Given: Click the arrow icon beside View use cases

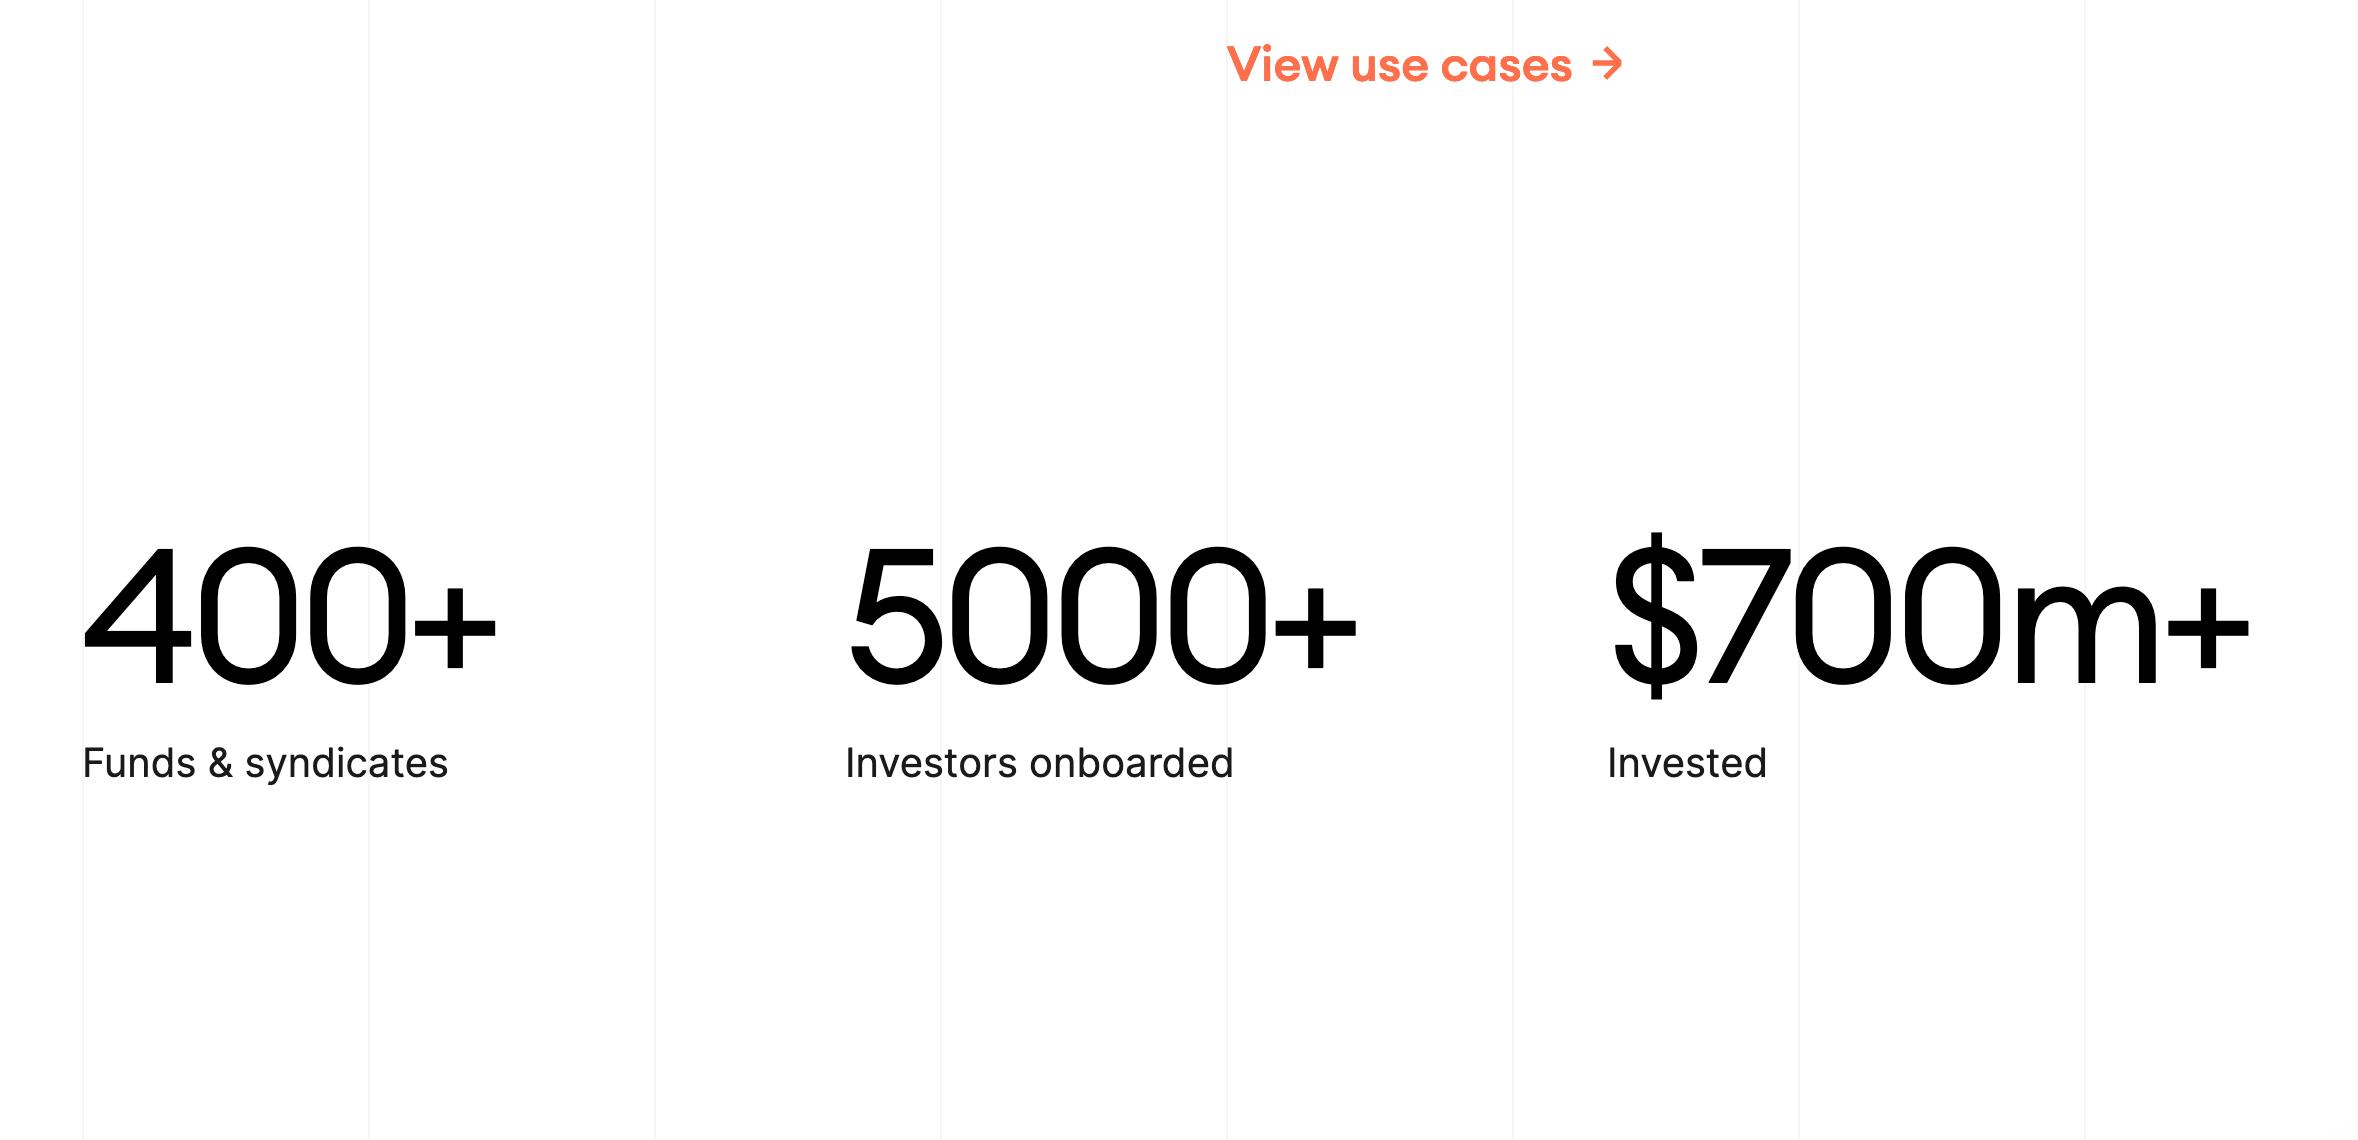Looking at the screenshot, I should [x=1607, y=65].
